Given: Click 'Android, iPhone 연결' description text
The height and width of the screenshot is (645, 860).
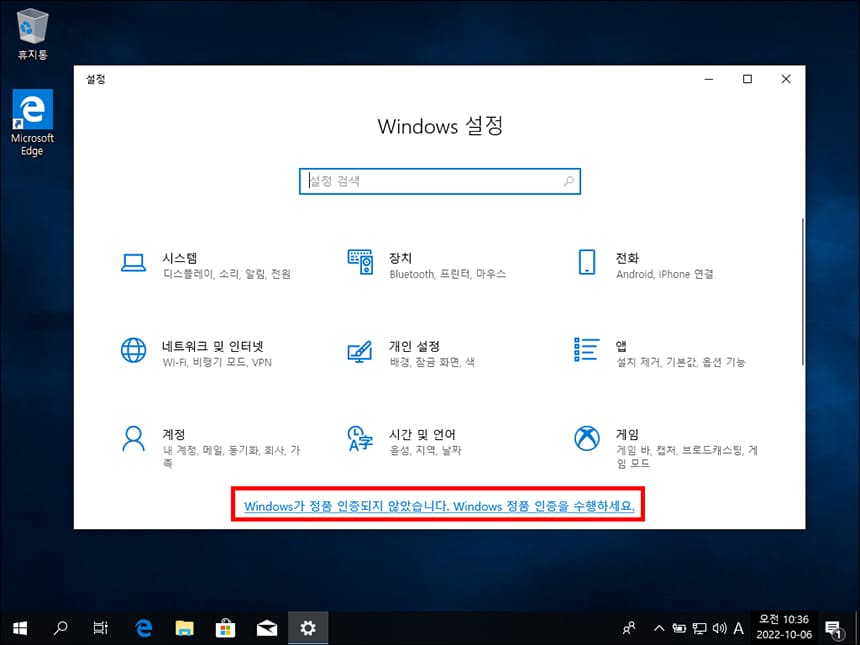Looking at the screenshot, I should point(665,274).
